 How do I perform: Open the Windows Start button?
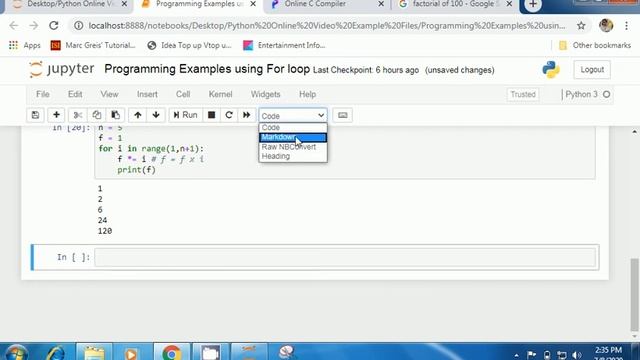point(16,353)
